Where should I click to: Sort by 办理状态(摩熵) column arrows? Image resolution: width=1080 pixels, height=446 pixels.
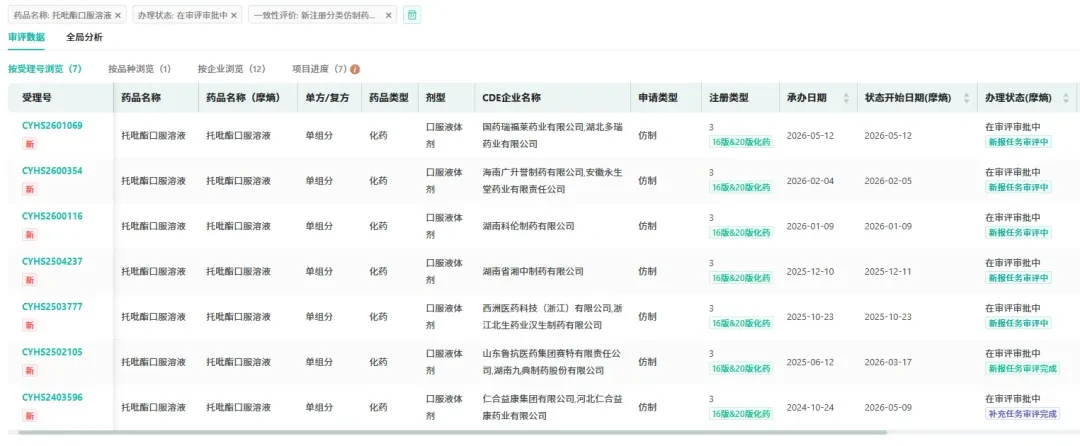1066,98
